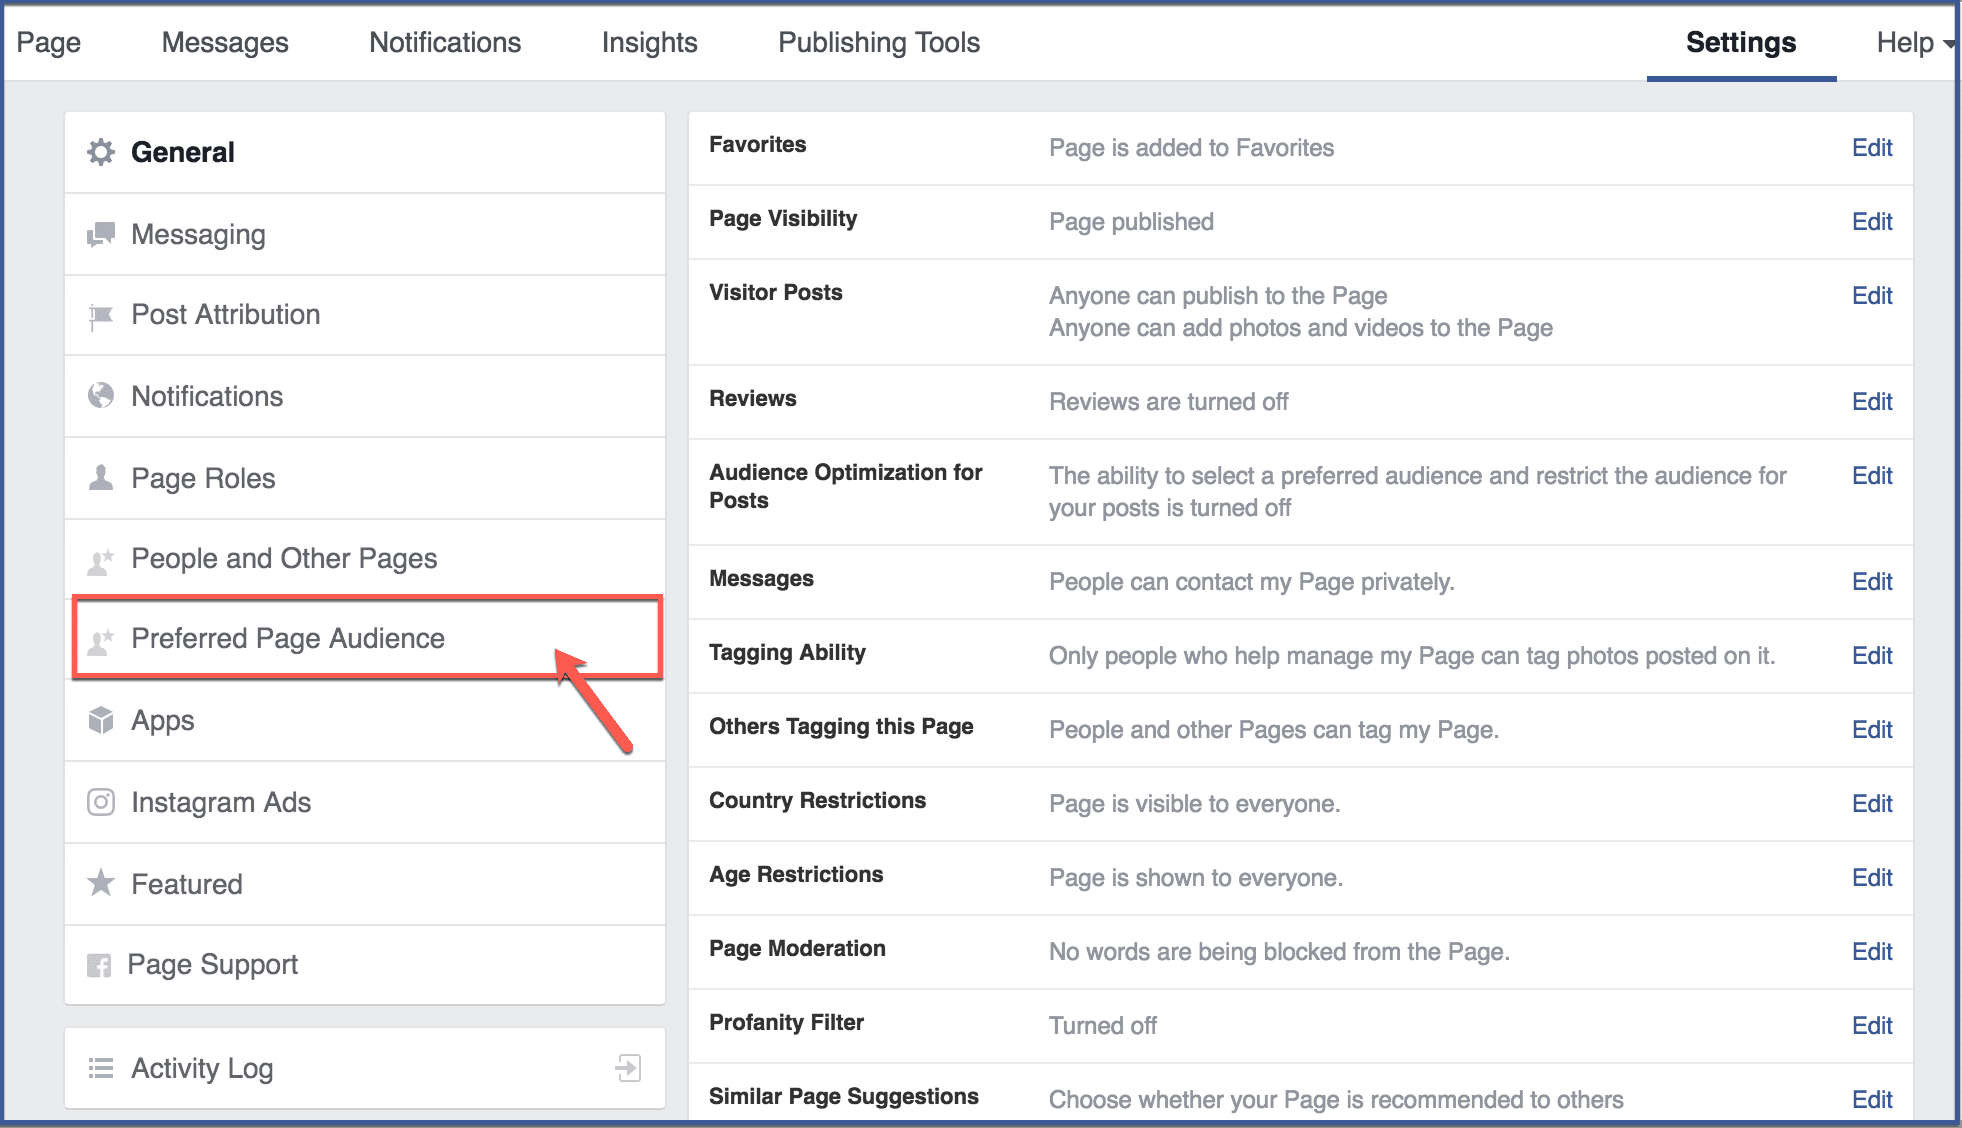Click the Notifications globe icon
Viewport: 1962px width, 1128px height.
coord(101,396)
